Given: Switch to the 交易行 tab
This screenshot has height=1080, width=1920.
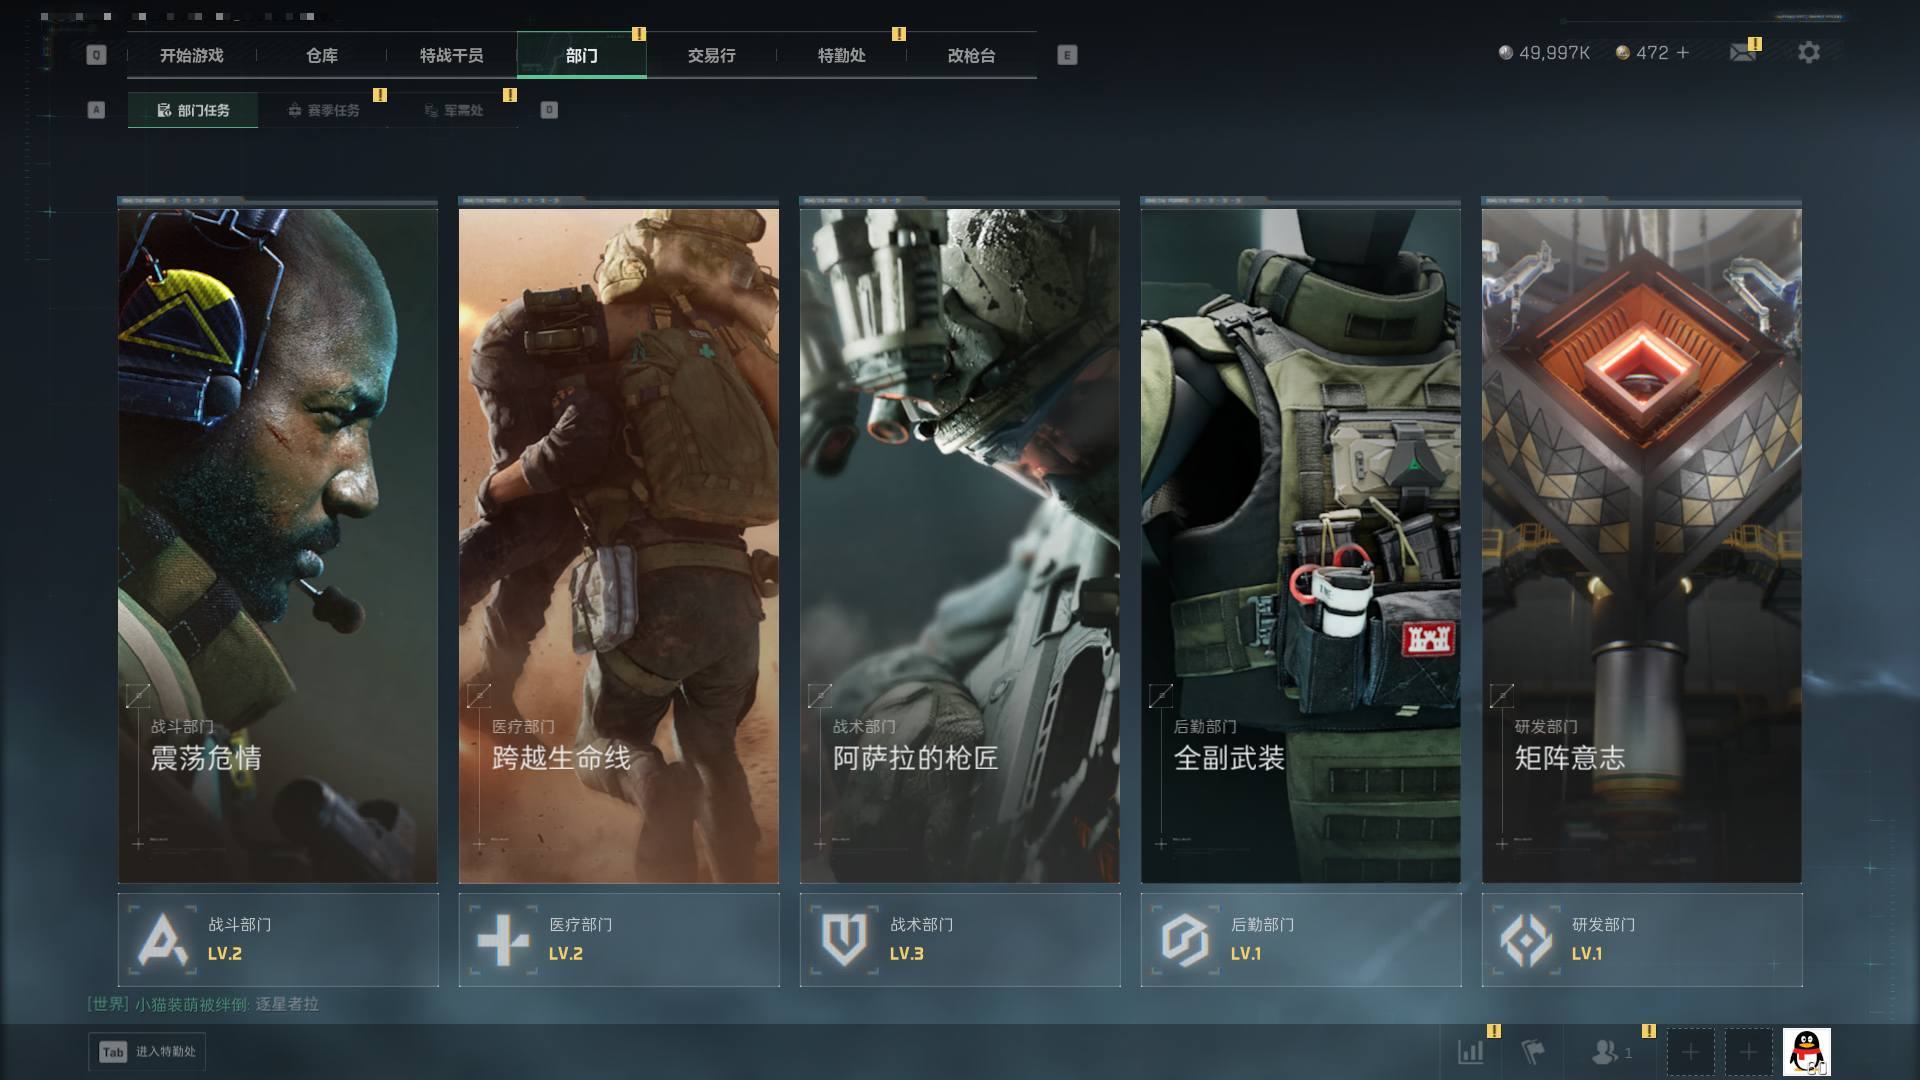Looking at the screenshot, I should [x=711, y=55].
